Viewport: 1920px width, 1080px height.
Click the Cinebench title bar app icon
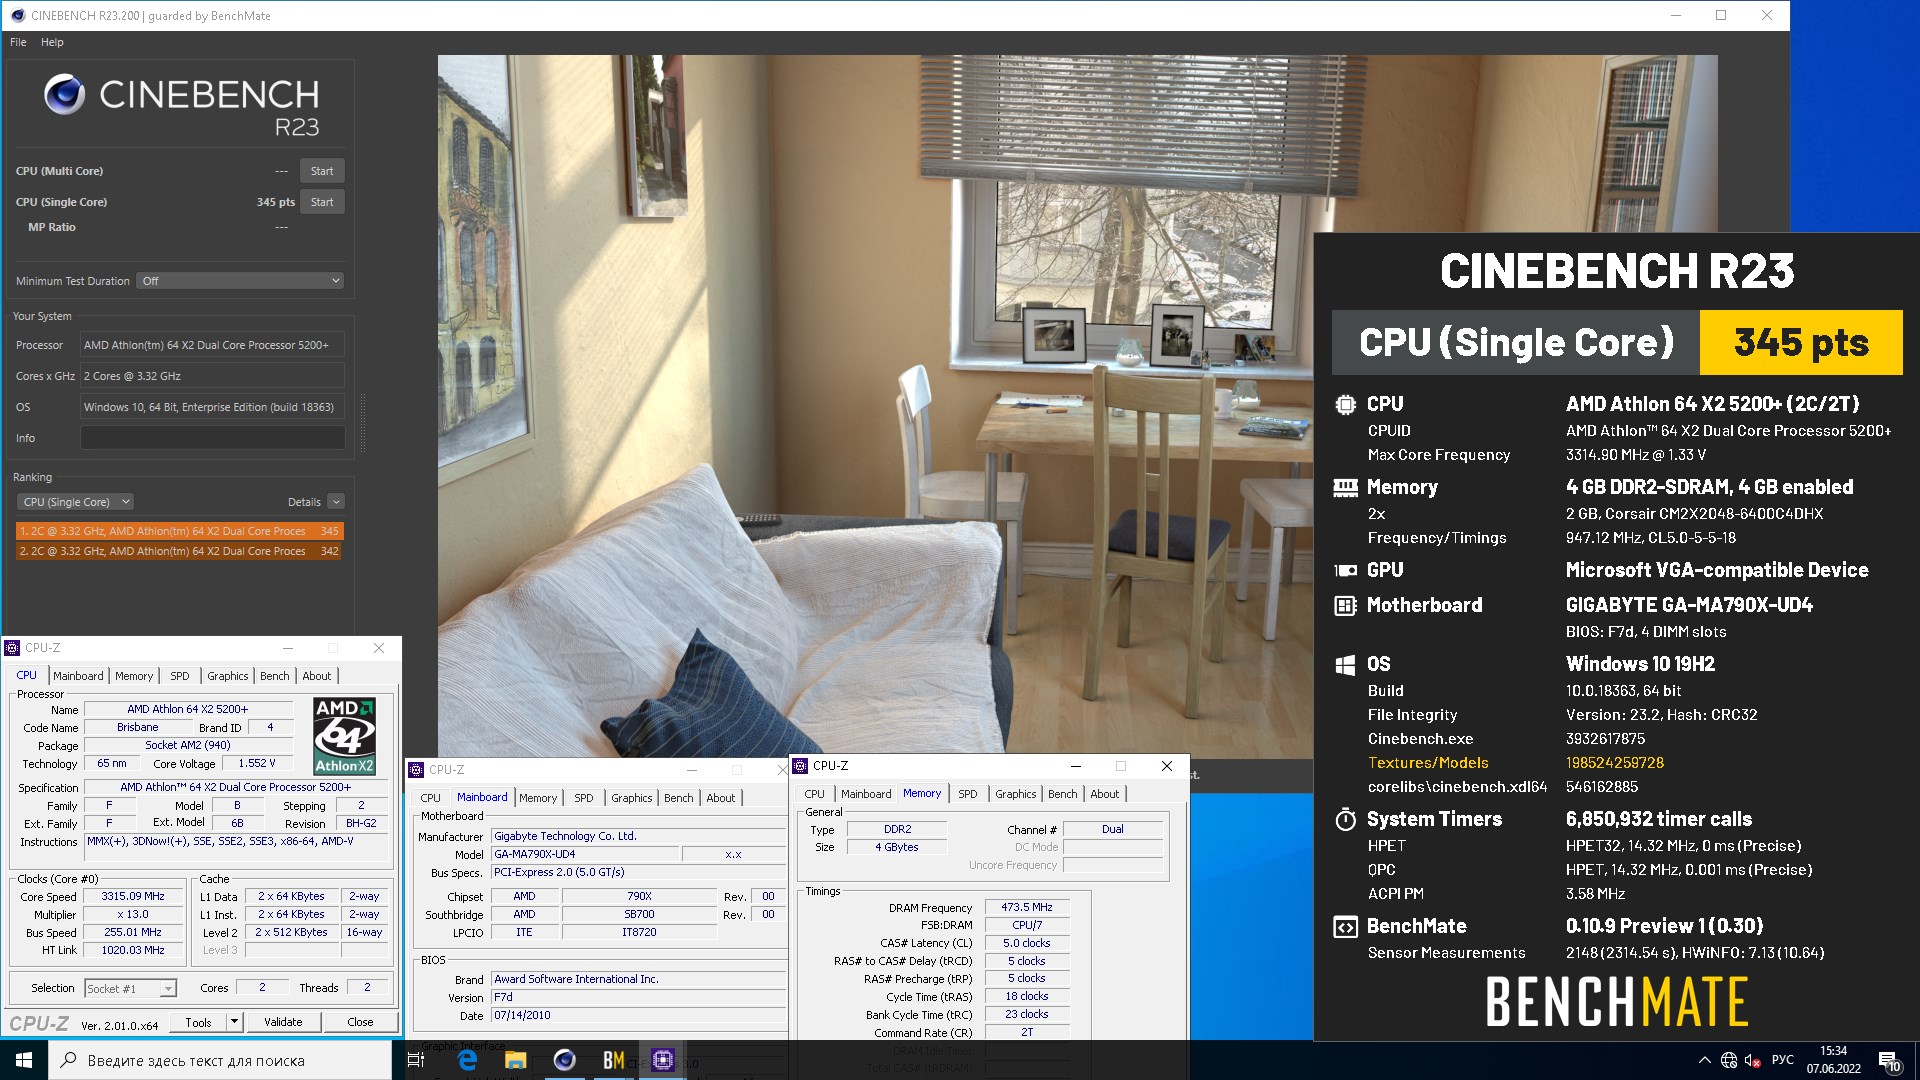pos(17,15)
